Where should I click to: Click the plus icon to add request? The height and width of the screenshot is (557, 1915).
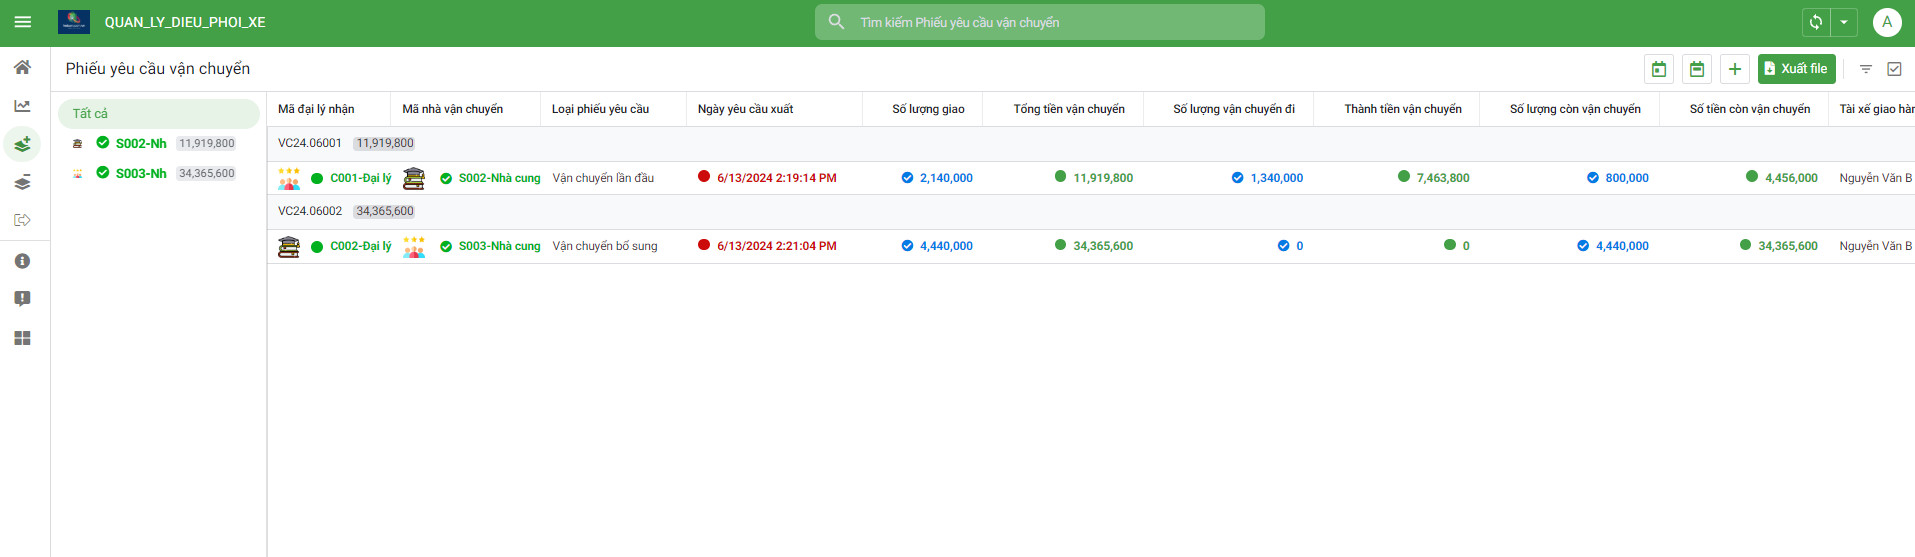(1735, 69)
